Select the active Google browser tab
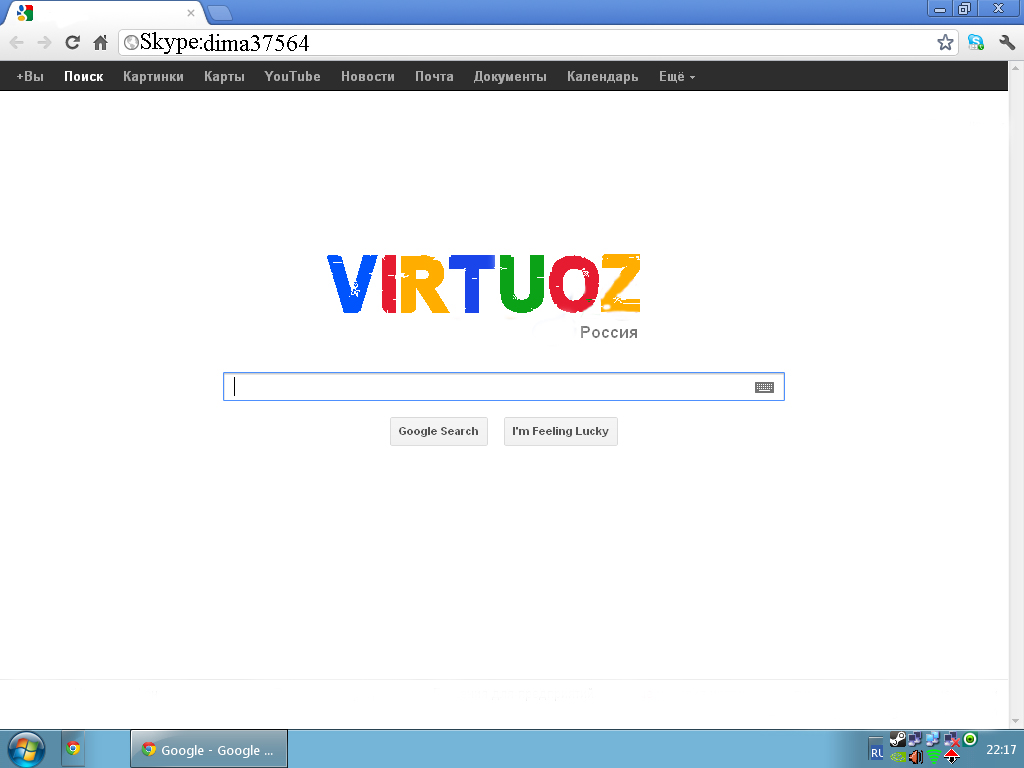 coord(104,13)
